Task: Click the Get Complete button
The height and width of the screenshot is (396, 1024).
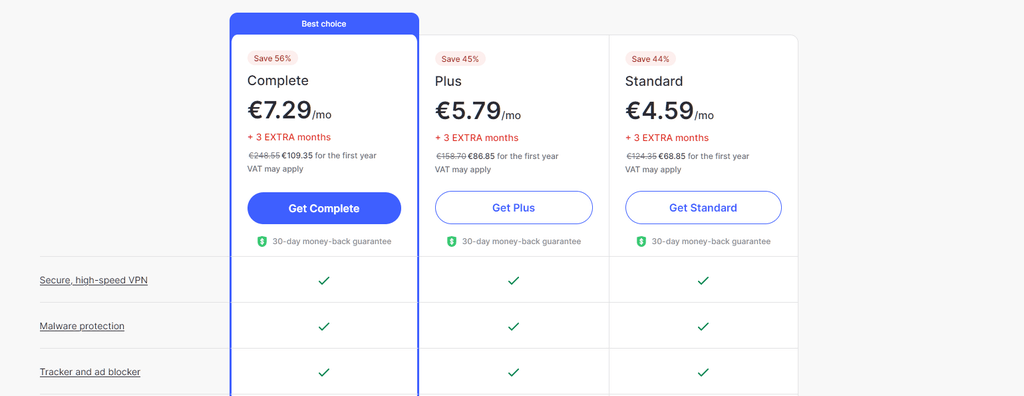Action: coord(324,208)
